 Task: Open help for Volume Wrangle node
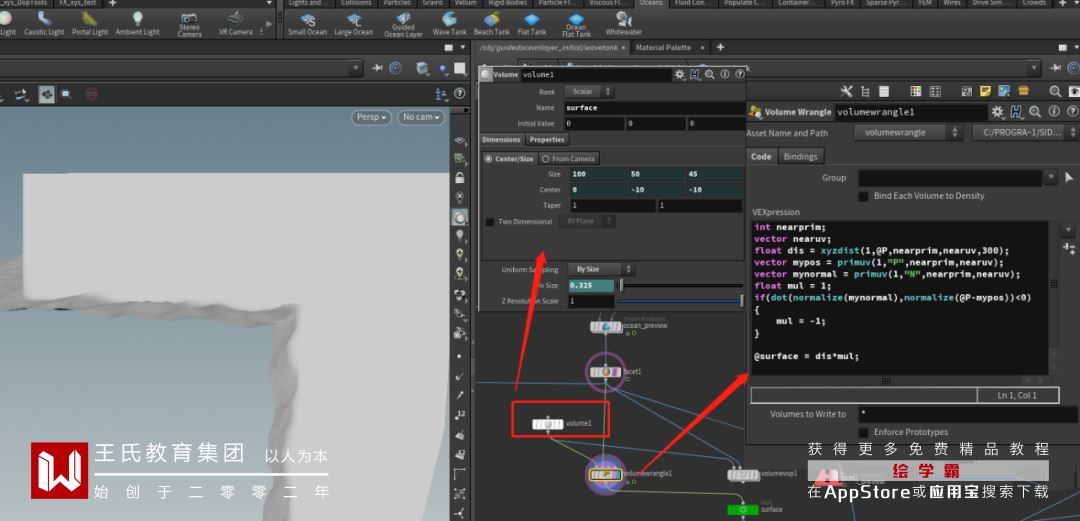(x=1073, y=112)
